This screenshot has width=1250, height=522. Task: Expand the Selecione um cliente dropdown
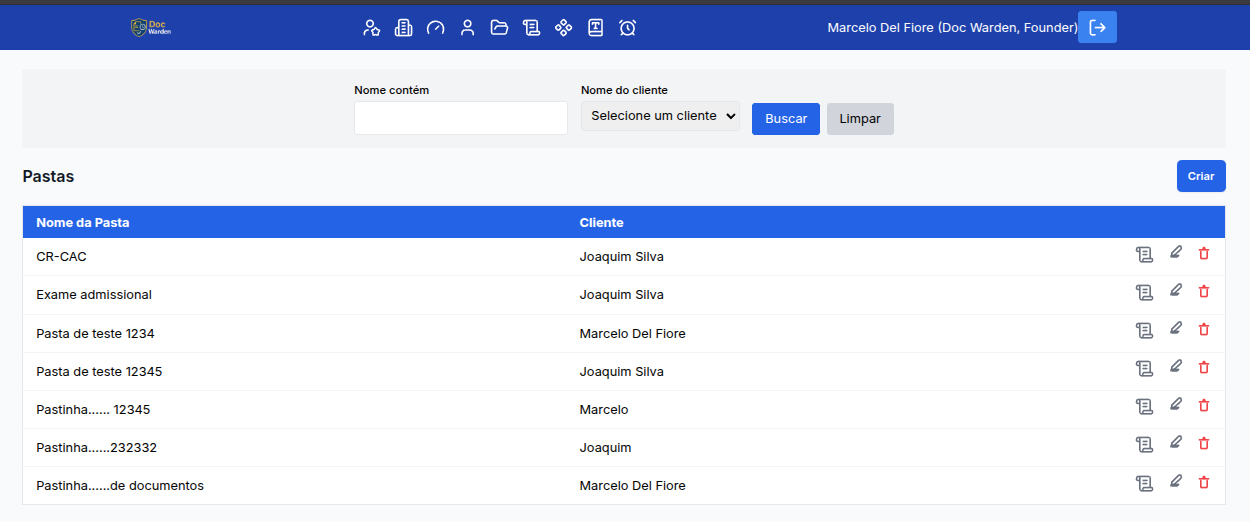pos(660,116)
